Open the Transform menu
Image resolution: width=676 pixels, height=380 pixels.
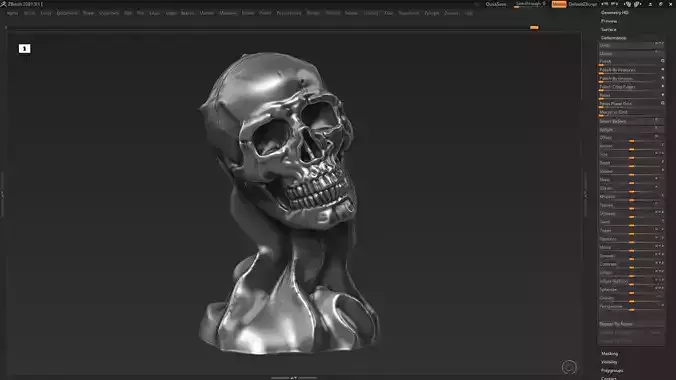pyautogui.click(x=408, y=13)
